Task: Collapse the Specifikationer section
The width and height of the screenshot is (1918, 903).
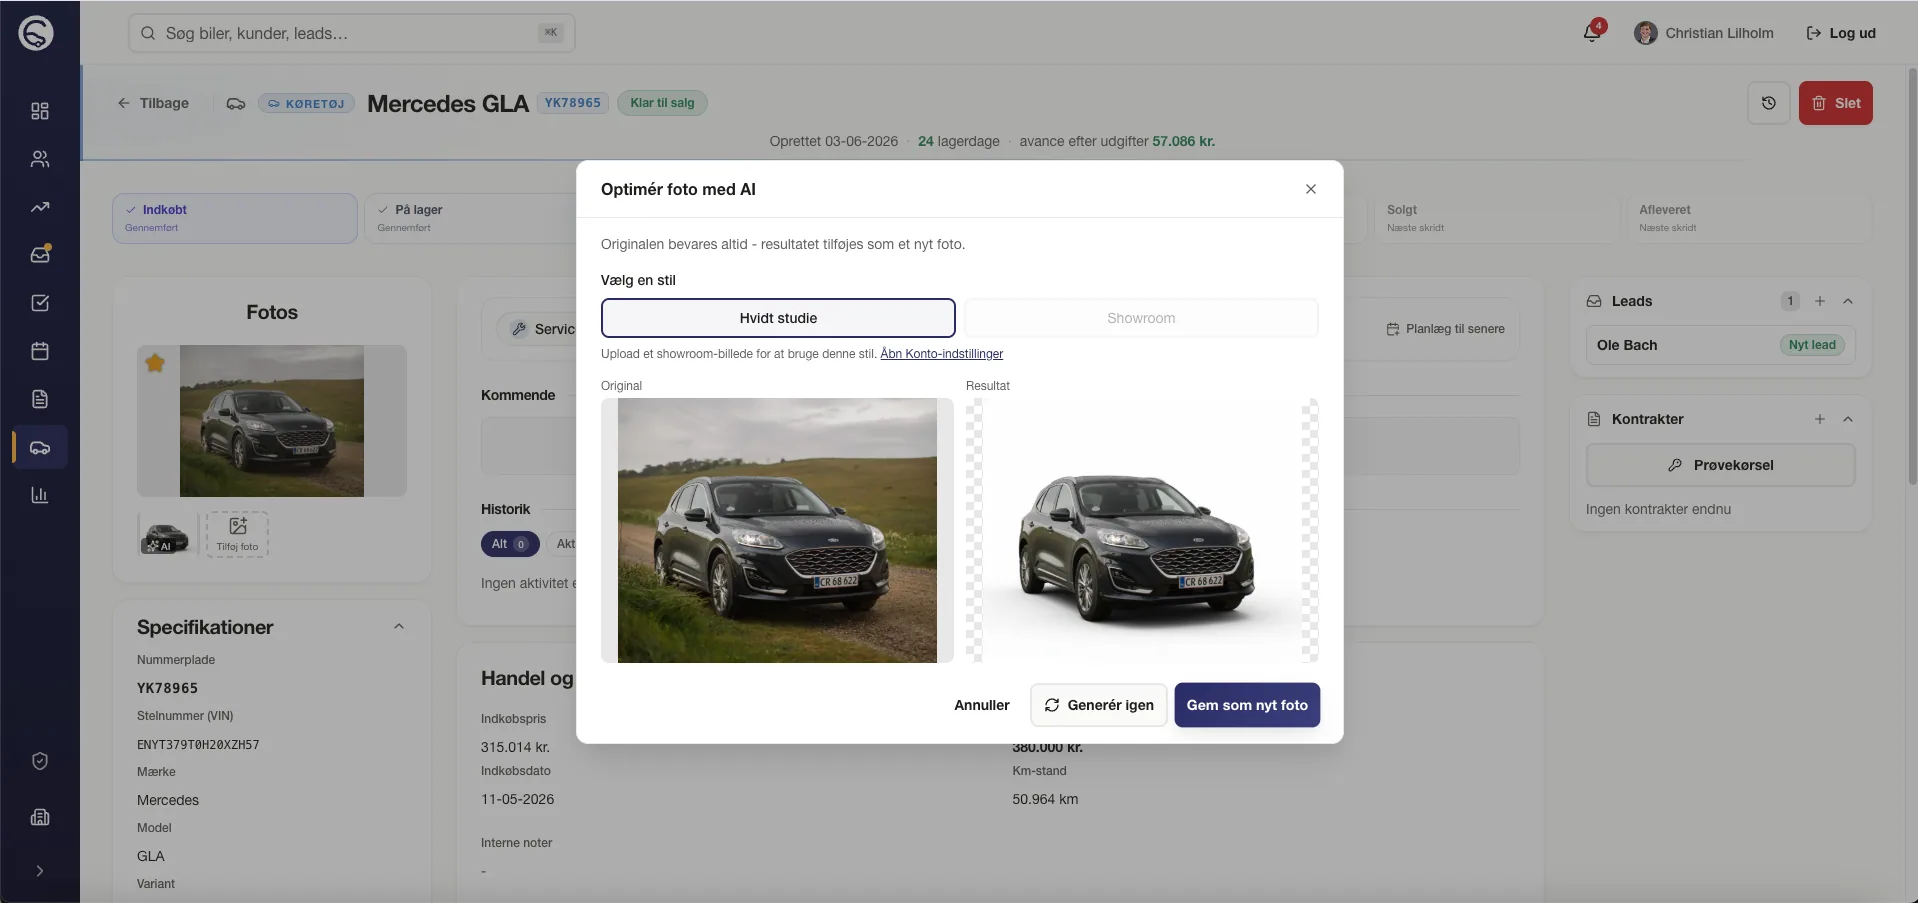Action: click(x=399, y=627)
